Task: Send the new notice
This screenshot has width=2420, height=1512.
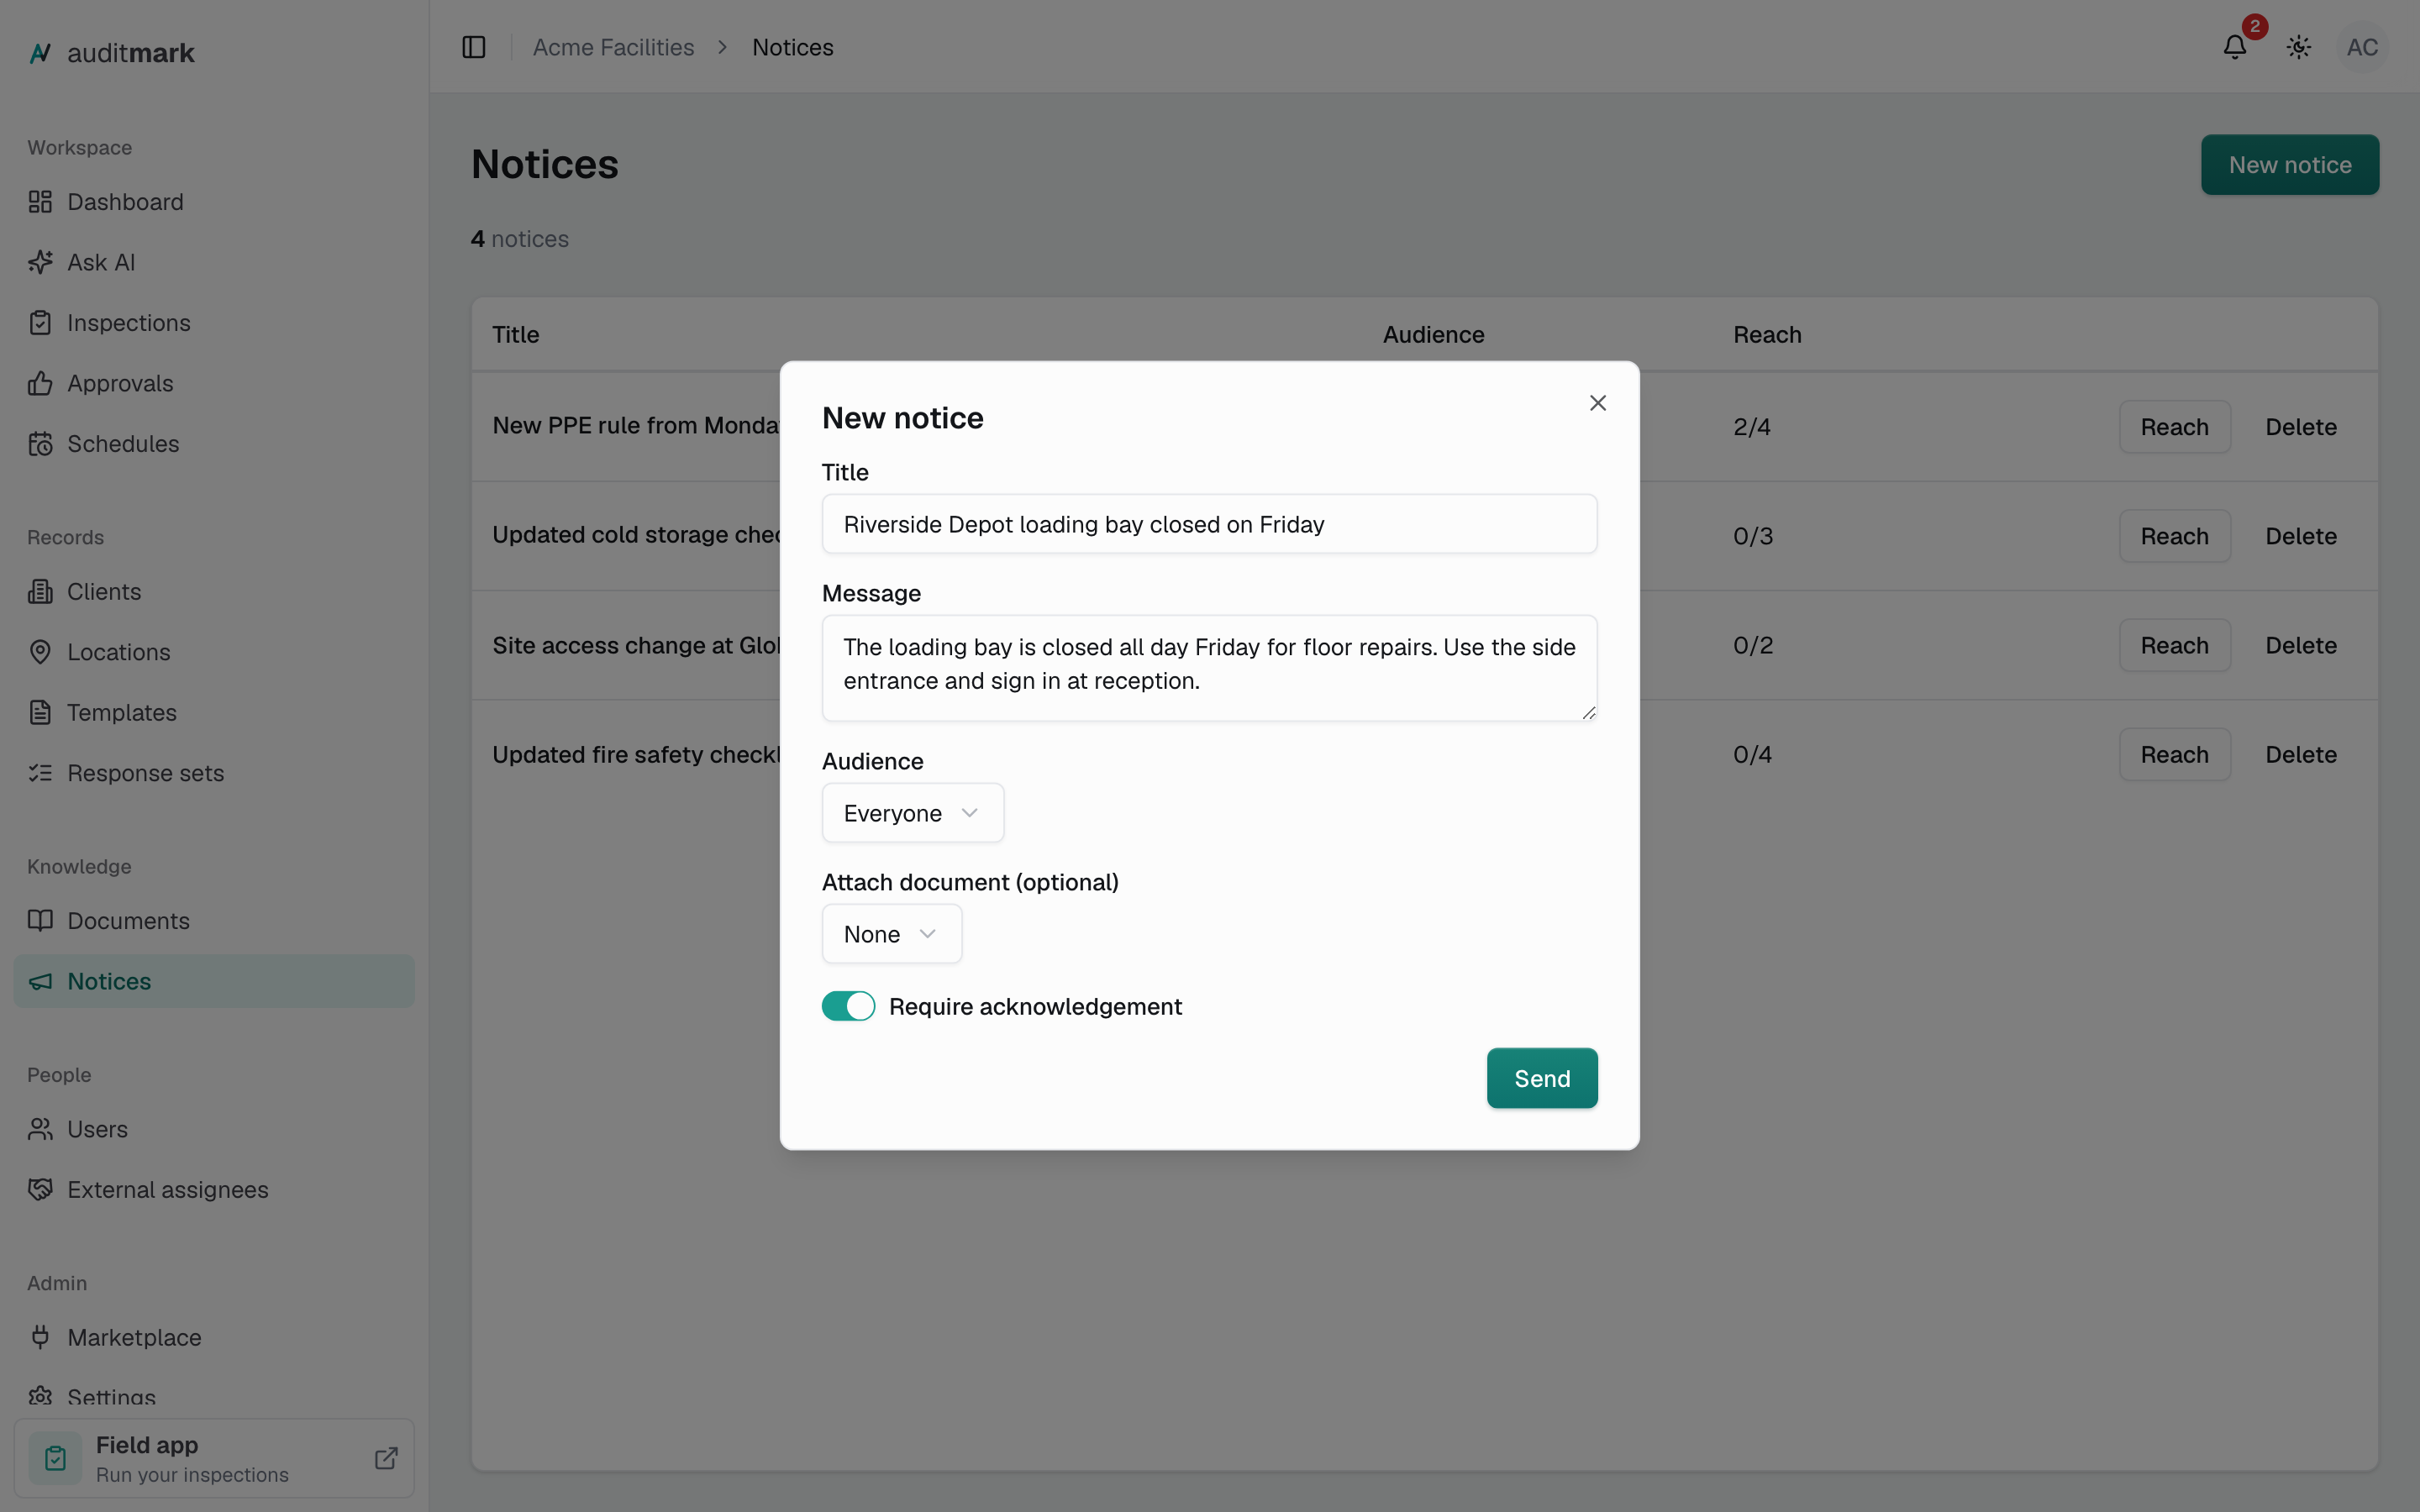Action: click(1541, 1078)
